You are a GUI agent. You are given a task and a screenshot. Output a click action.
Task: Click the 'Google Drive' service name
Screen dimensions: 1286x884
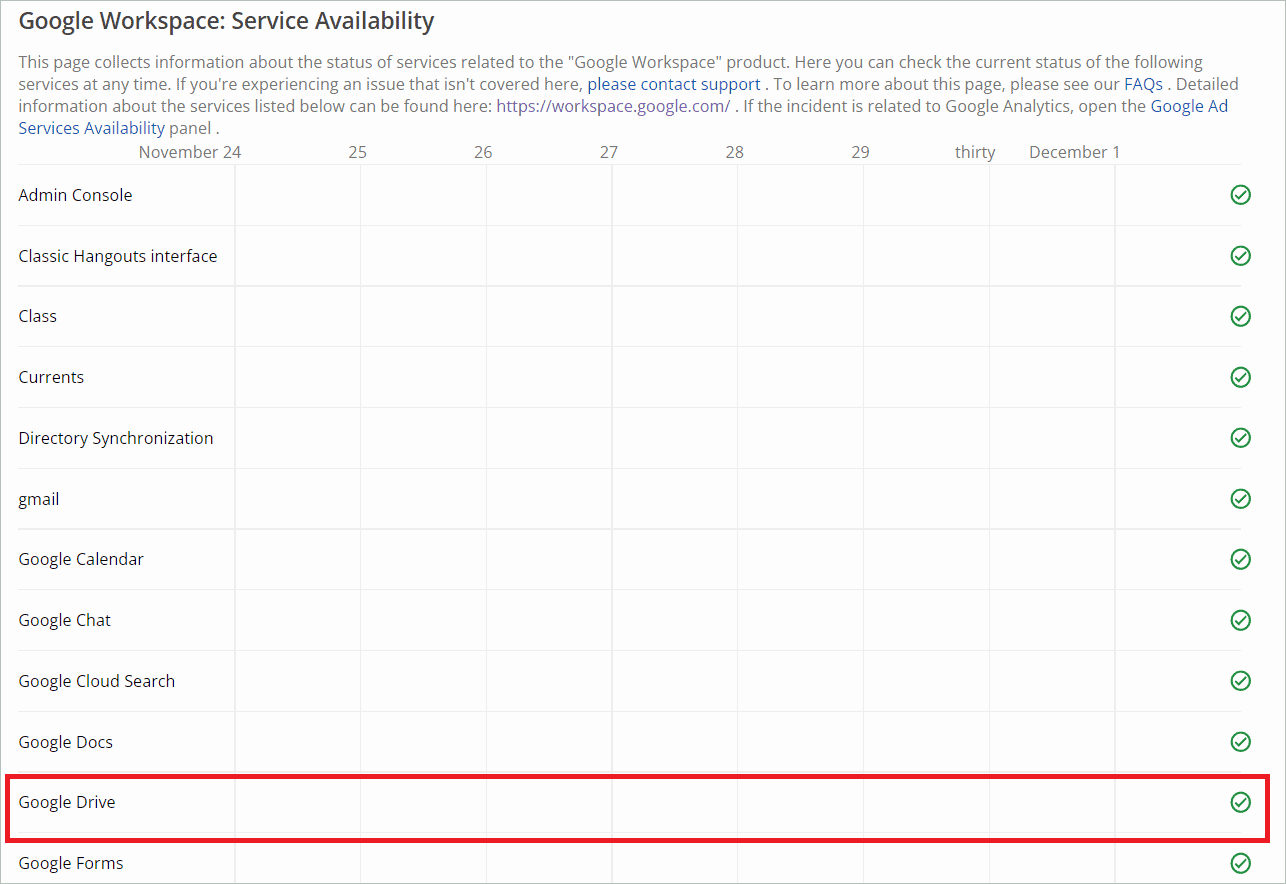(x=67, y=802)
